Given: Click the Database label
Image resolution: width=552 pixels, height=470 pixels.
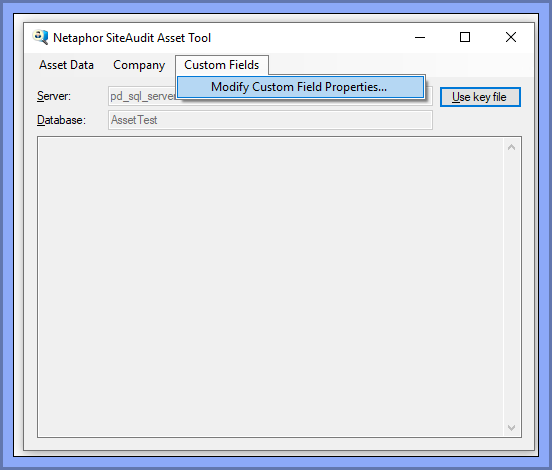Looking at the screenshot, I should click(61, 120).
